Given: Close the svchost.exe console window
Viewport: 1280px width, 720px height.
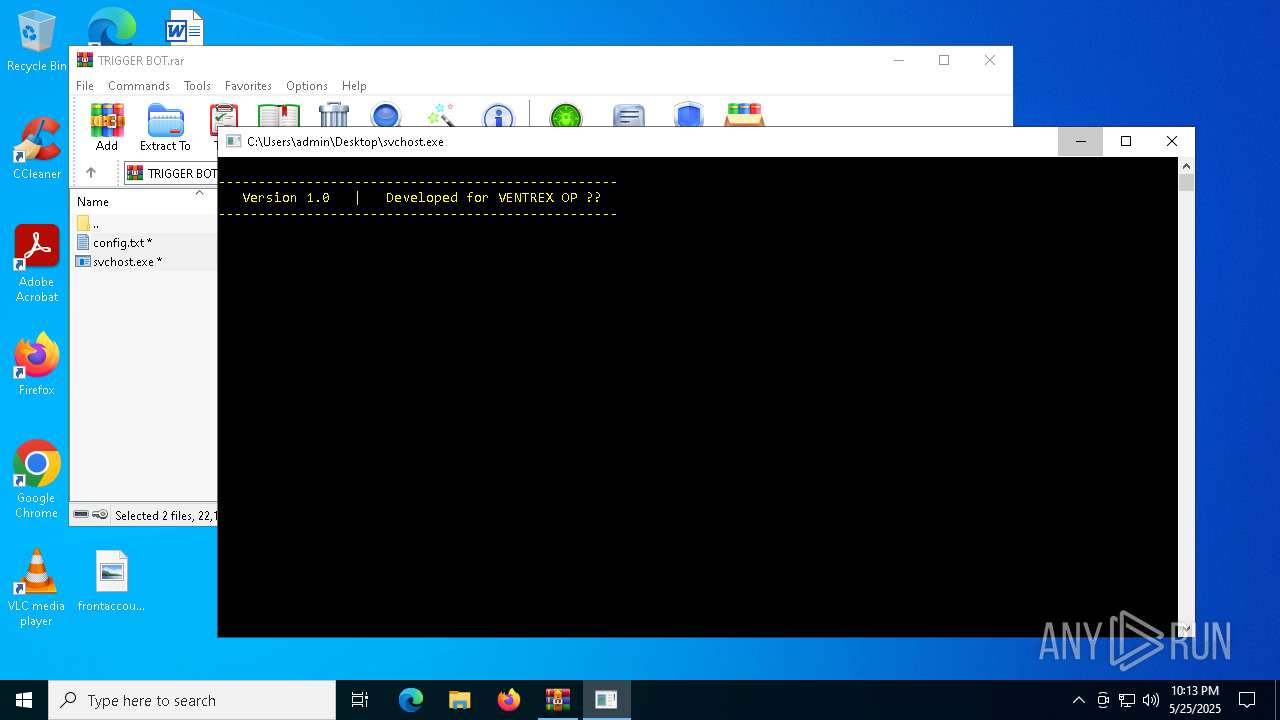Looking at the screenshot, I should (1172, 141).
